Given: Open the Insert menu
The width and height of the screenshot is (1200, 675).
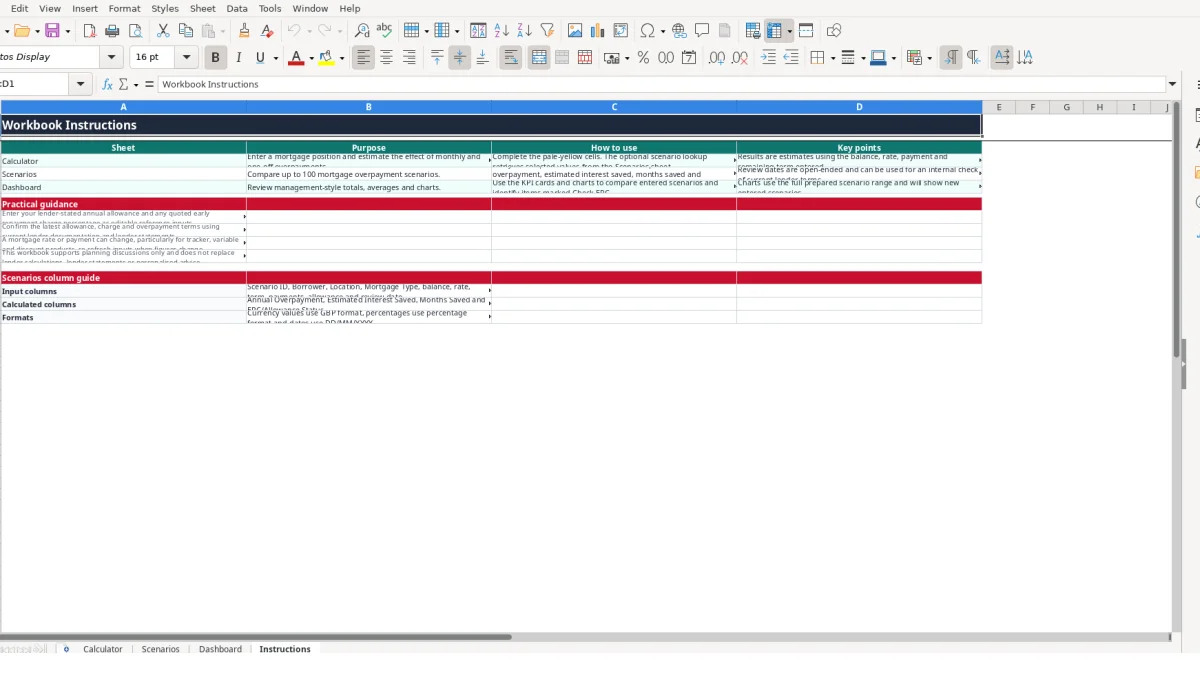Looking at the screenshot, I should [x=85, y=8].
